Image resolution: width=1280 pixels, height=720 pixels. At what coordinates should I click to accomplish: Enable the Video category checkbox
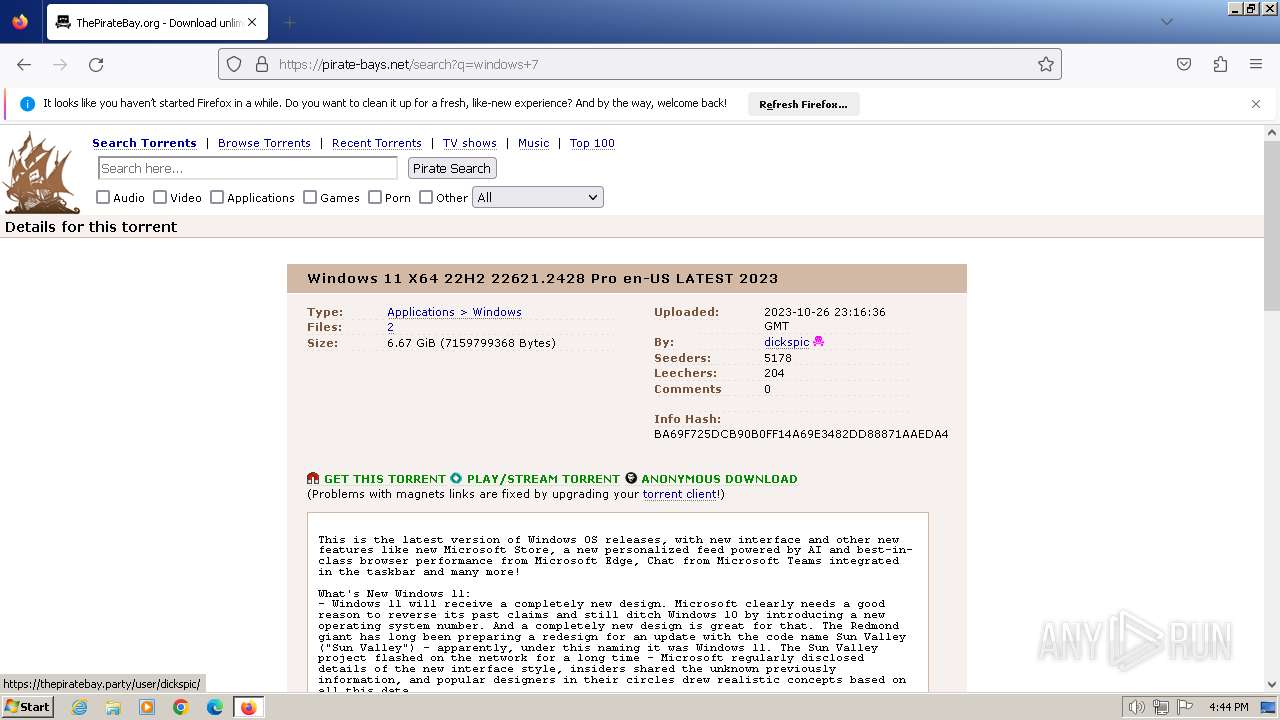point(160,197)
